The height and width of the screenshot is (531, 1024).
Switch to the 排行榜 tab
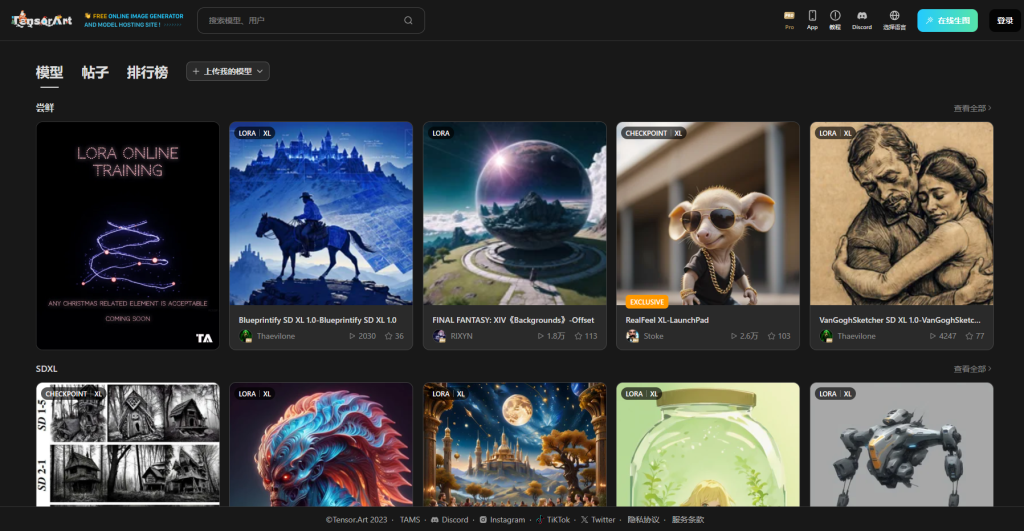point(147,72)
